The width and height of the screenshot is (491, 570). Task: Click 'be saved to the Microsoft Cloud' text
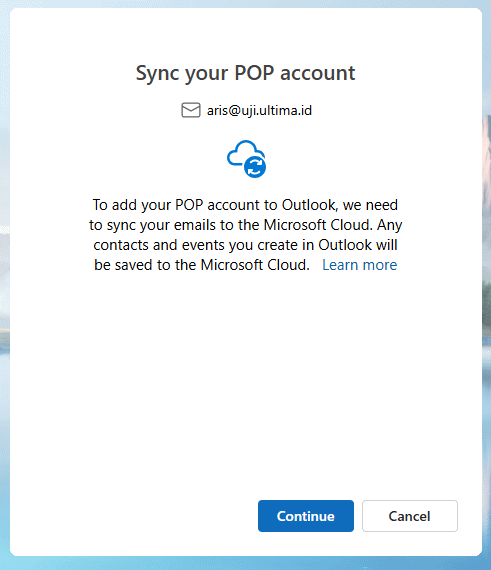pos(202,265)
